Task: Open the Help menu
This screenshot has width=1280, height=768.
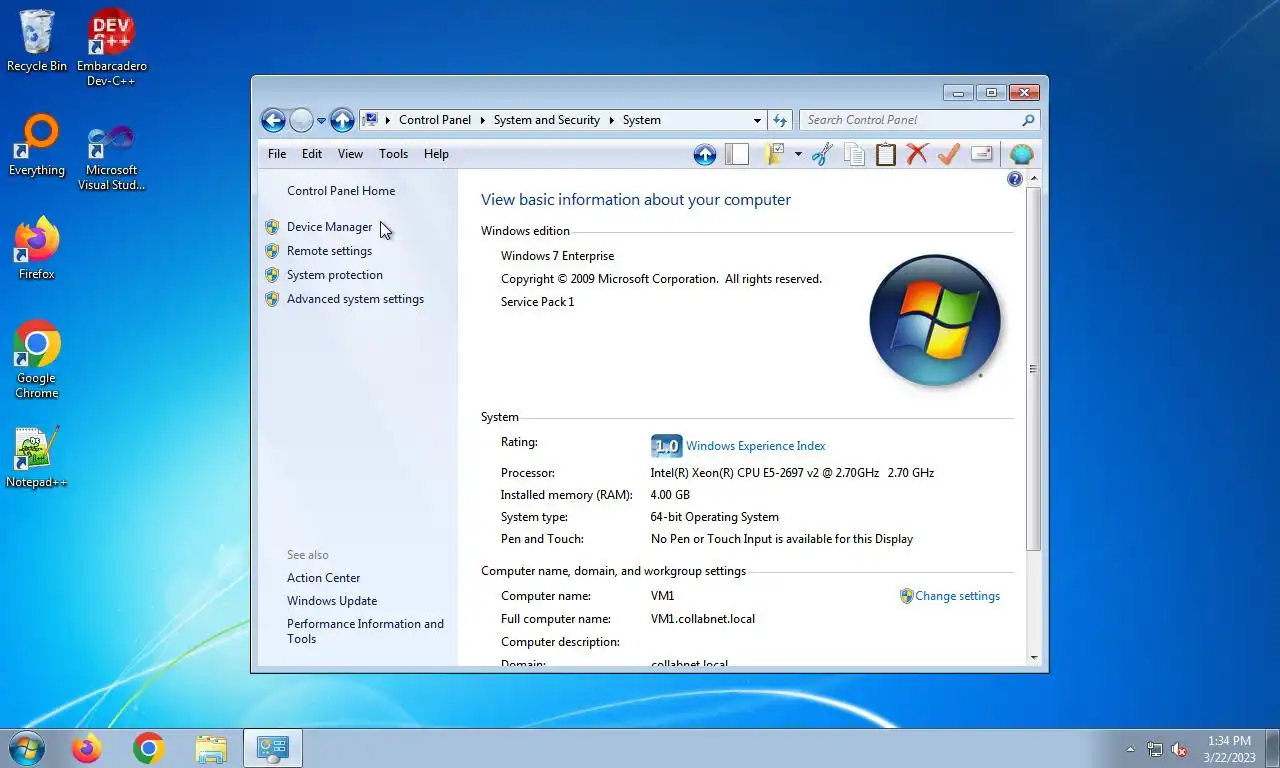Action: [x=436, y=154]
